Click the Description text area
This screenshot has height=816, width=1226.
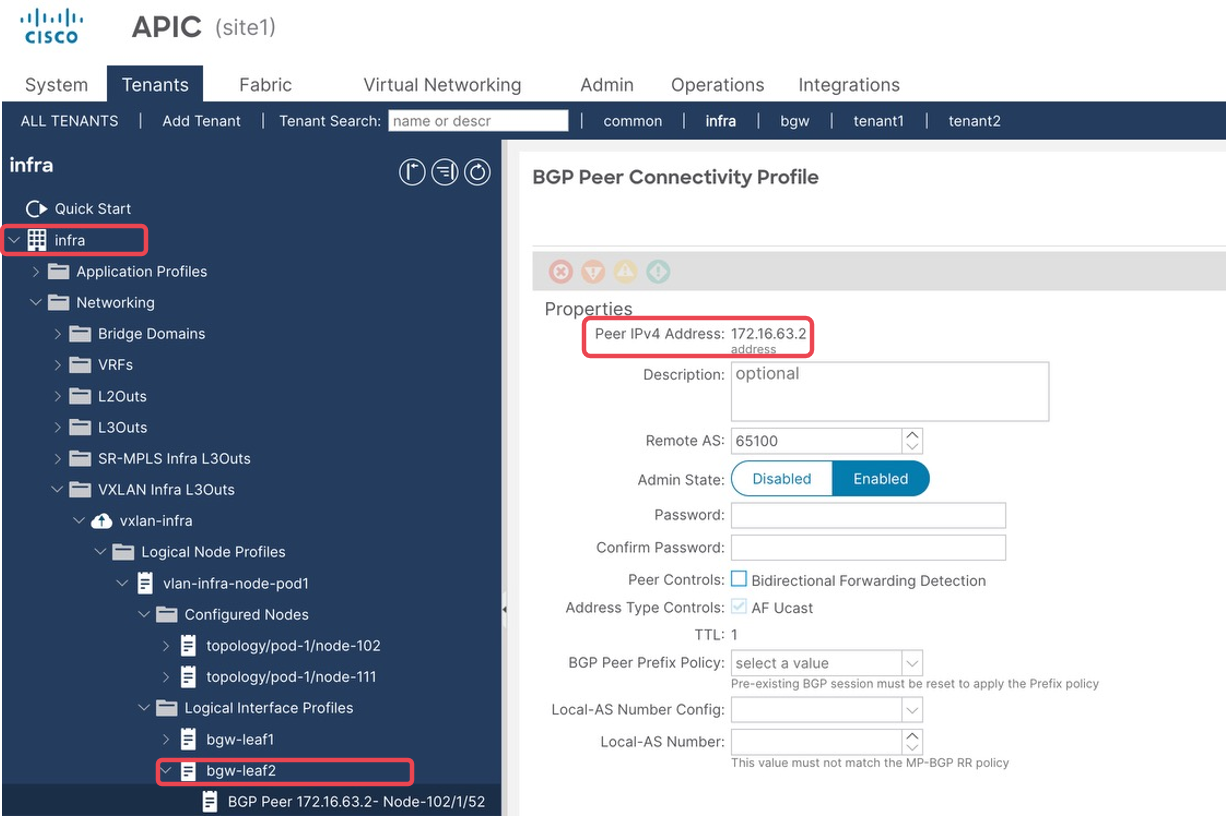tap(890, 391)
